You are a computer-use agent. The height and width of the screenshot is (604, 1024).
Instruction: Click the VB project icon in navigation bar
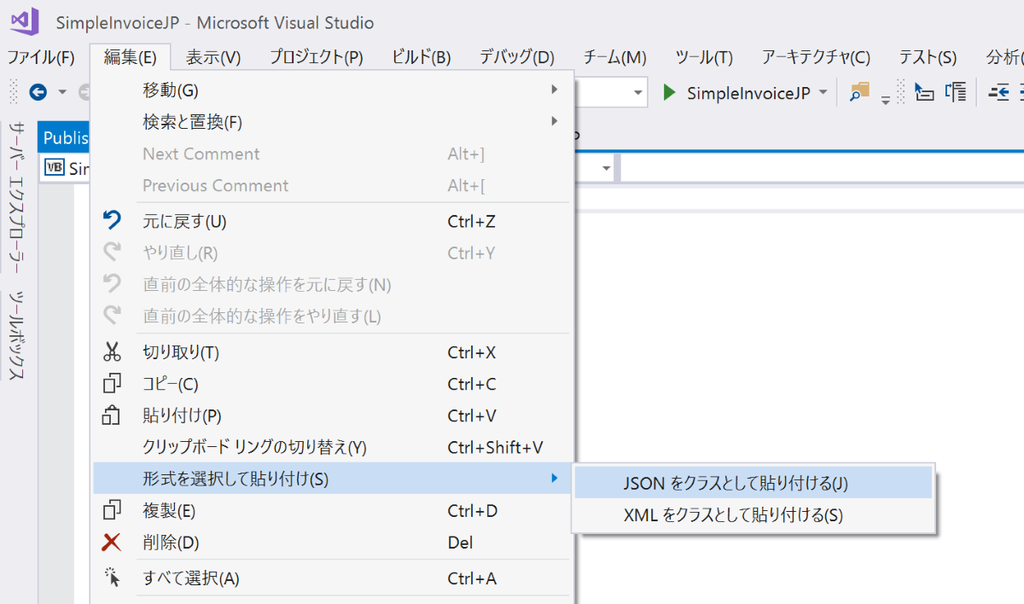[54, 168]
